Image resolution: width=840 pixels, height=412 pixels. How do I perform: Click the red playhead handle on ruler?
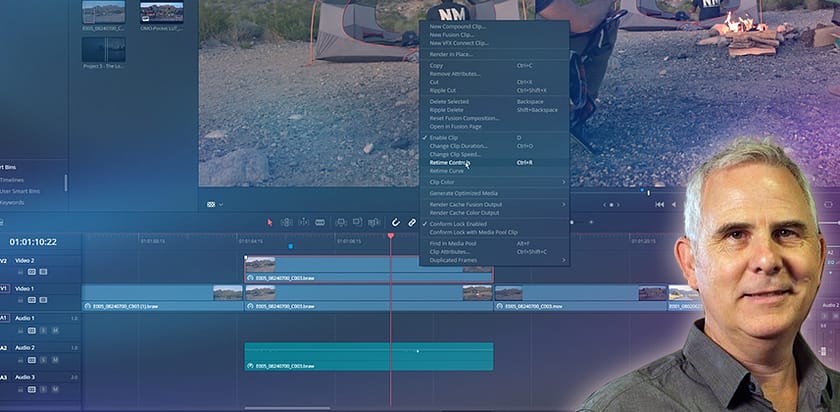point(391,236)
